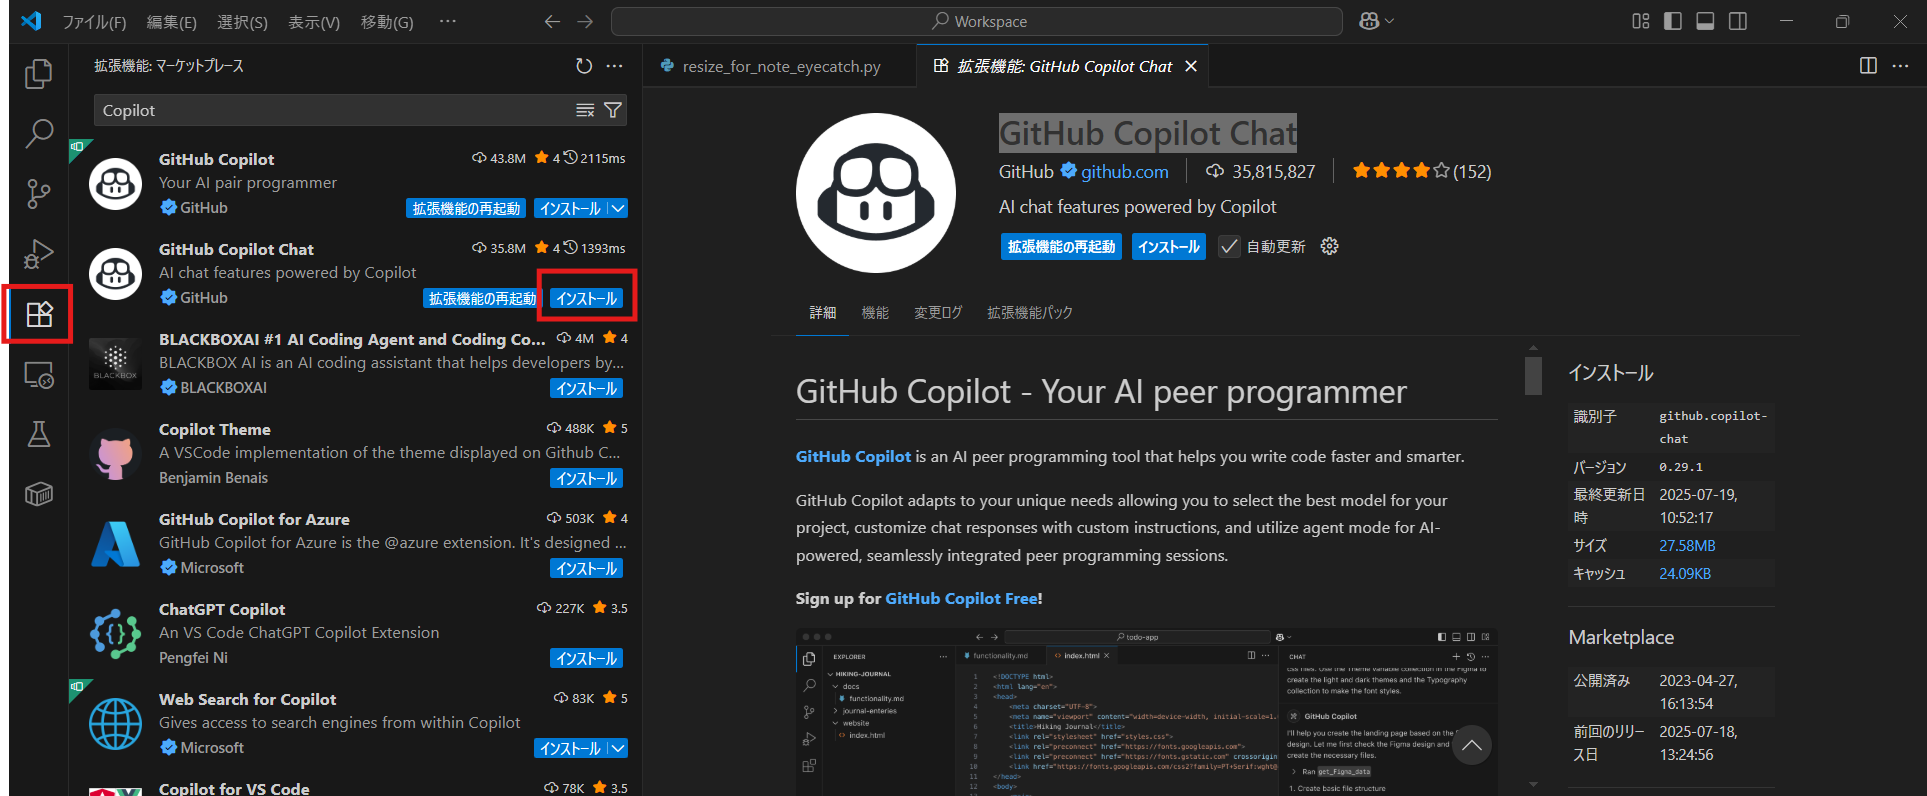Open install dropdown arrow for GitHub Copilot

tap(618, 208)
